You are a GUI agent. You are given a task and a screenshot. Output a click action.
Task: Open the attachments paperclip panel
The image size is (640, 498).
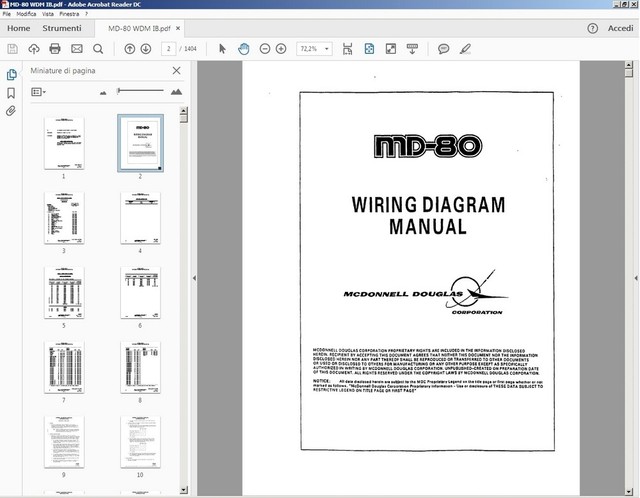click(11, 111)
